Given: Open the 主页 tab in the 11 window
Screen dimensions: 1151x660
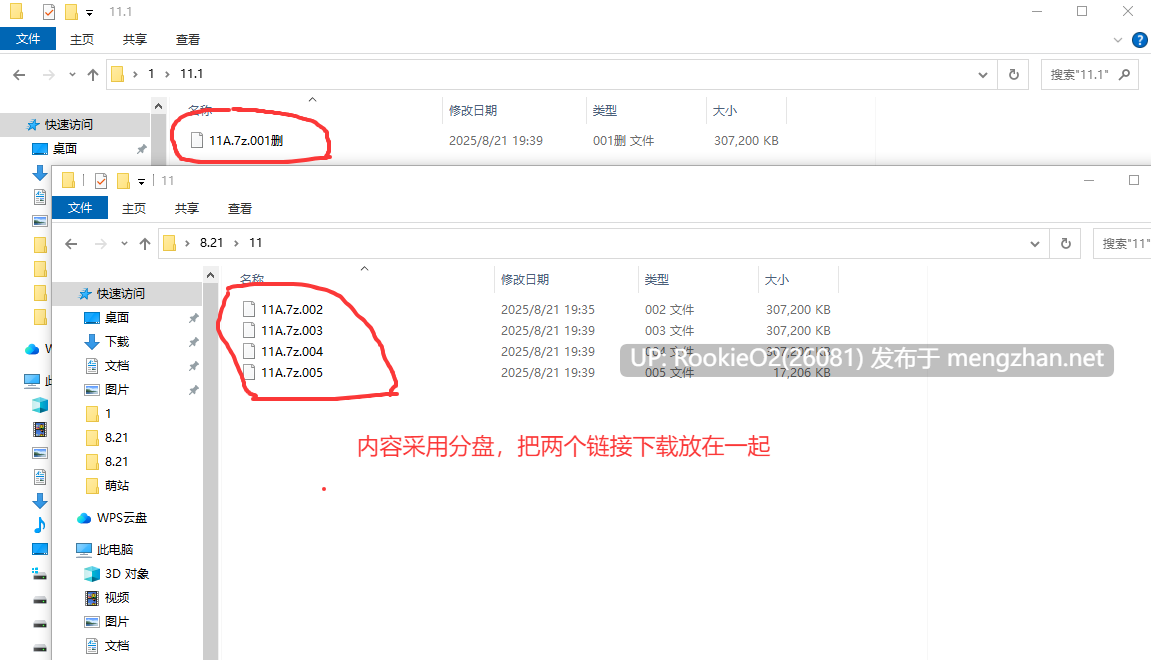Looking at the screenshot, I should 134,208.
